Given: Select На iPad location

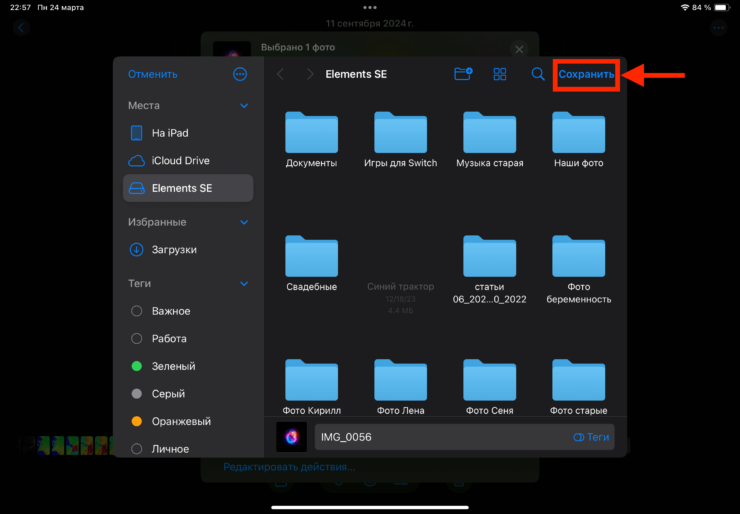Looking at the screenshot, I should point(170,133).
